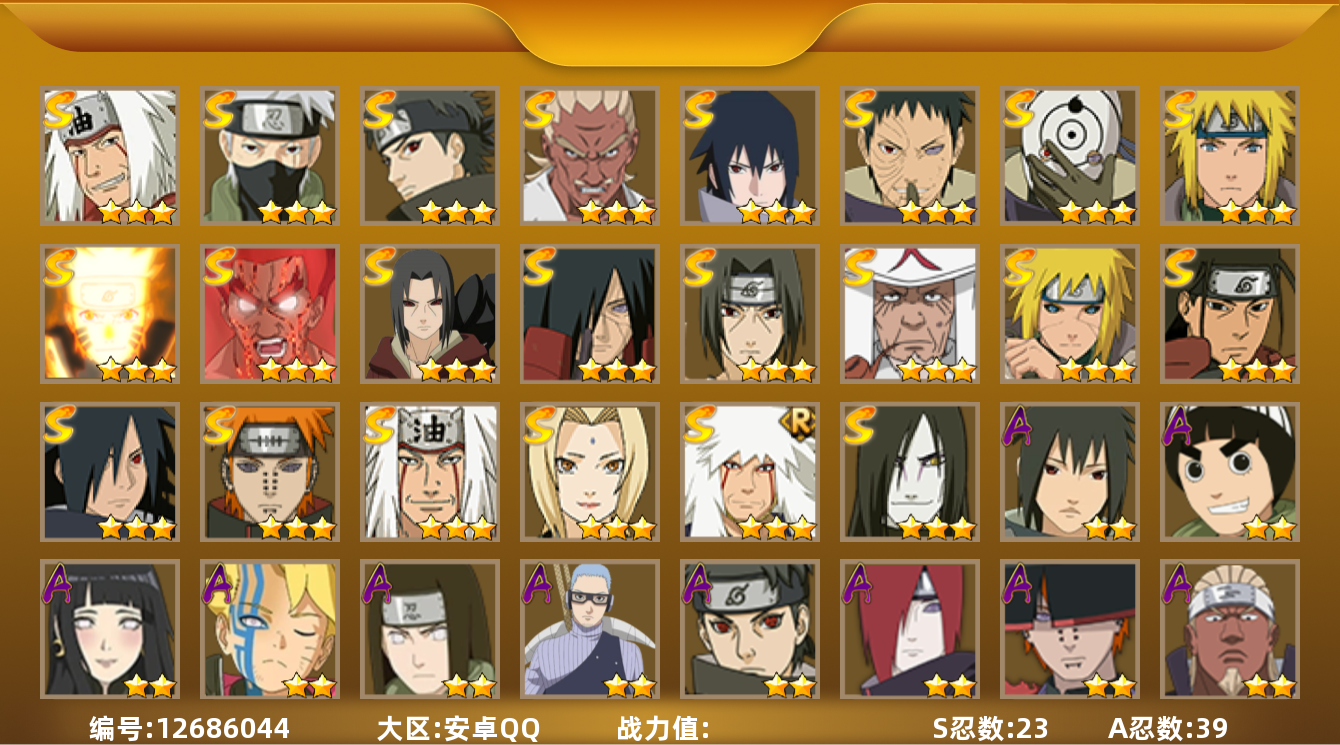Click the dark-skinned Killer B A-rank portrait
This screenshot has width=1340, height=745.
coord(1229,629)
